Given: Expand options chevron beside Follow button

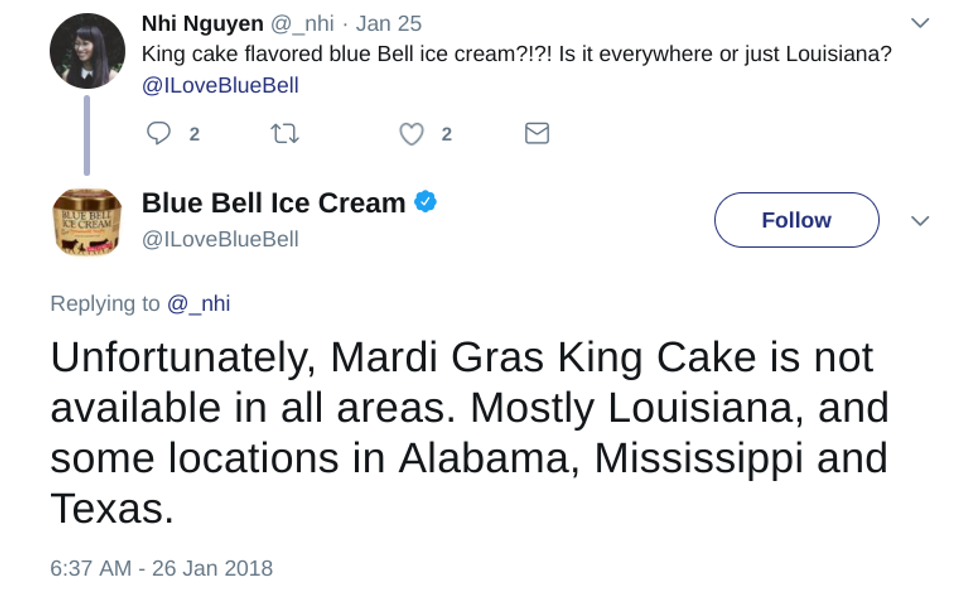Looking at the screenshot, I should [920, 221].
